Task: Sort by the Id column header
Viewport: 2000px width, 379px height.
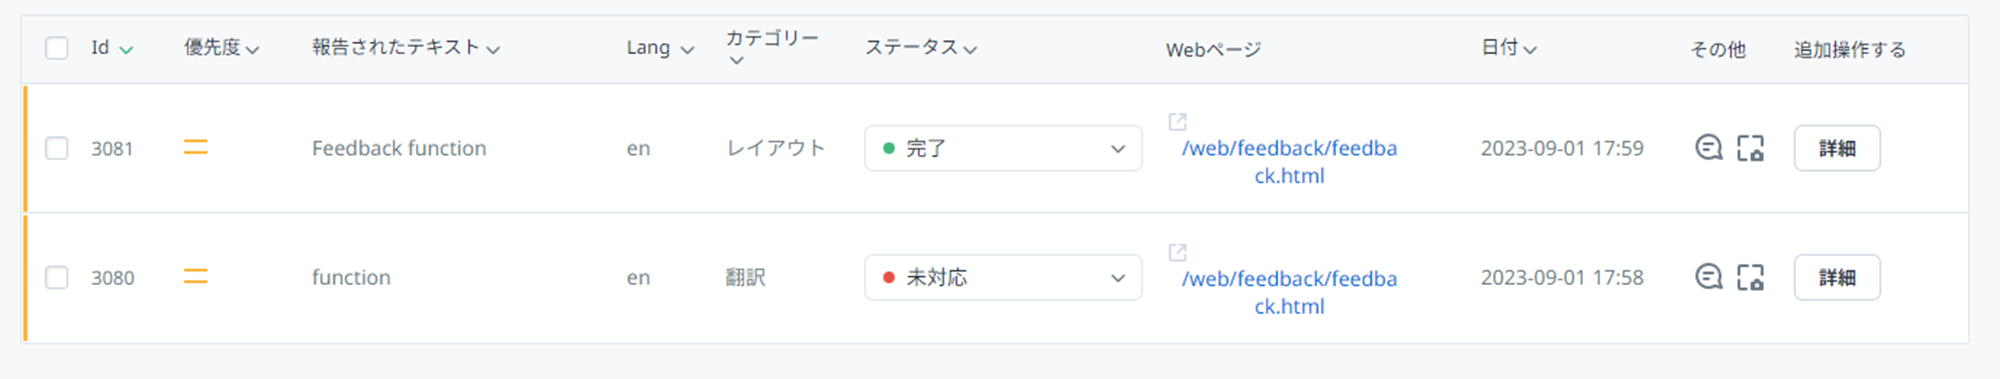Action: click(112, 48)
